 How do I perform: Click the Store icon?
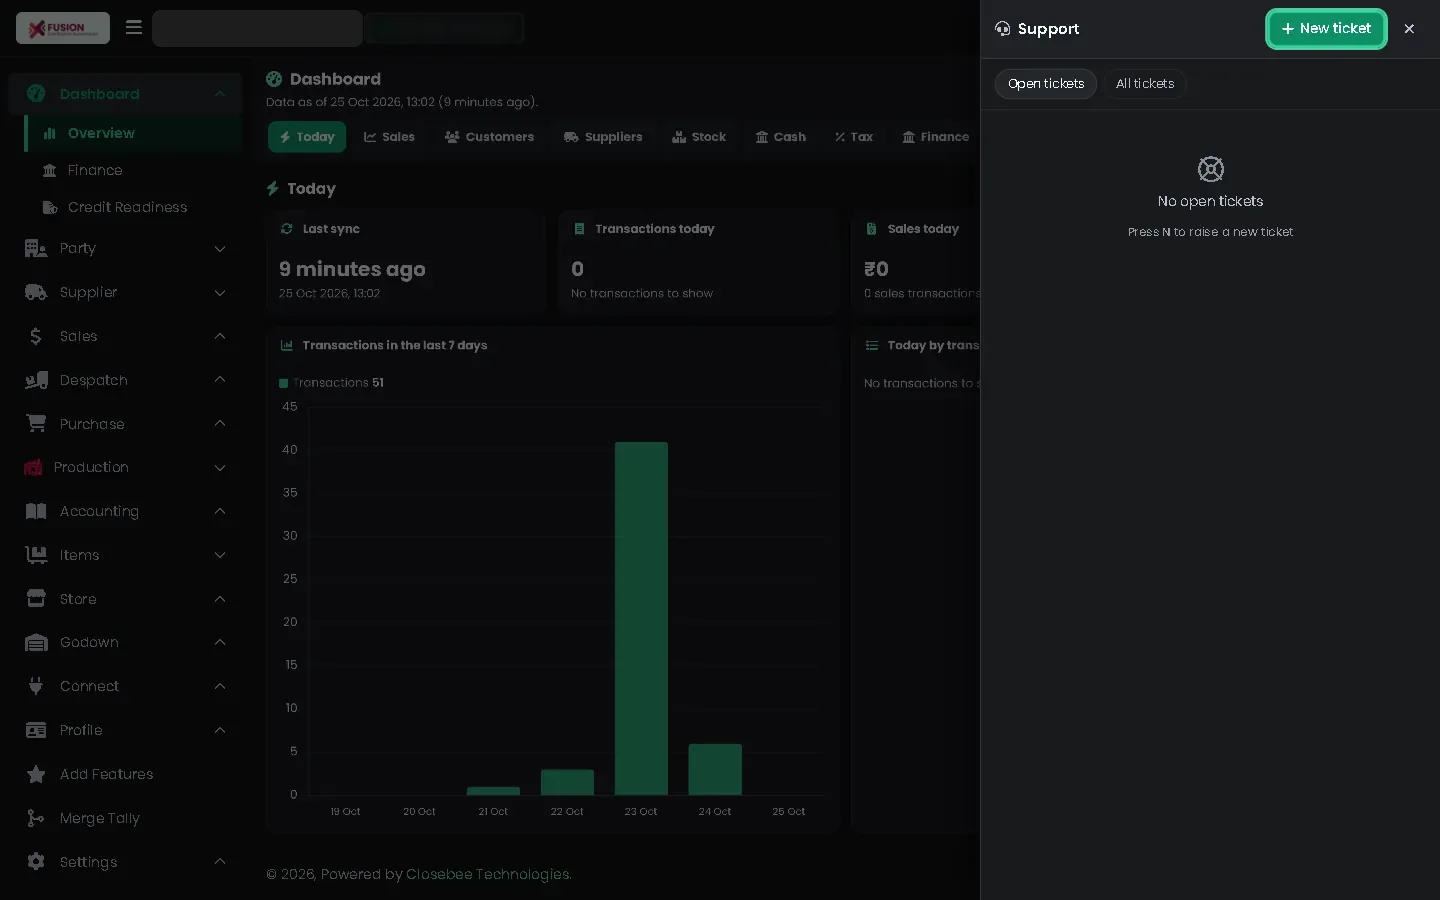click(x=36, y=599)
